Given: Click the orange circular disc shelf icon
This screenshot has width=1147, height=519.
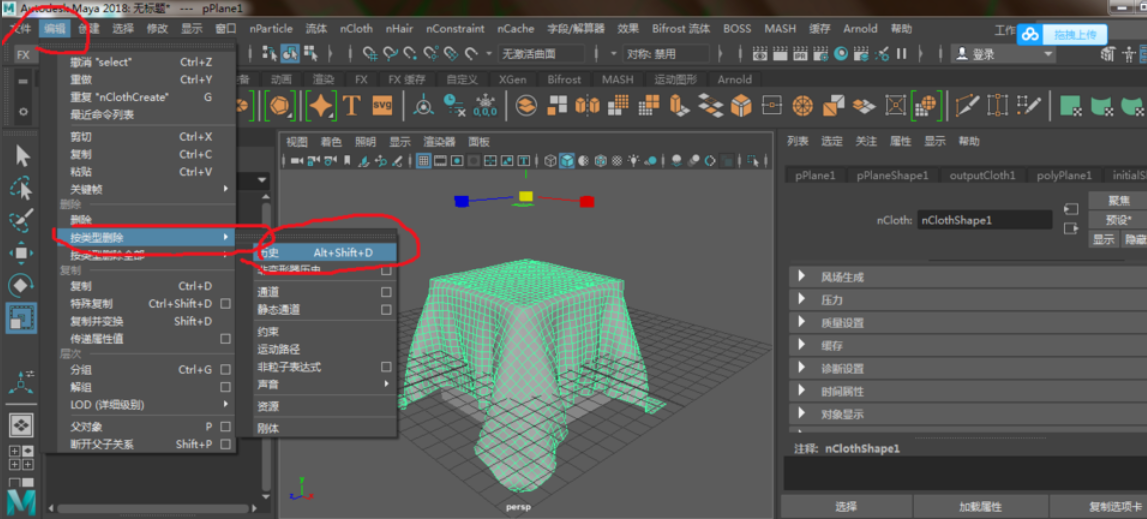Looking at the screenshot, I should 802,106.
